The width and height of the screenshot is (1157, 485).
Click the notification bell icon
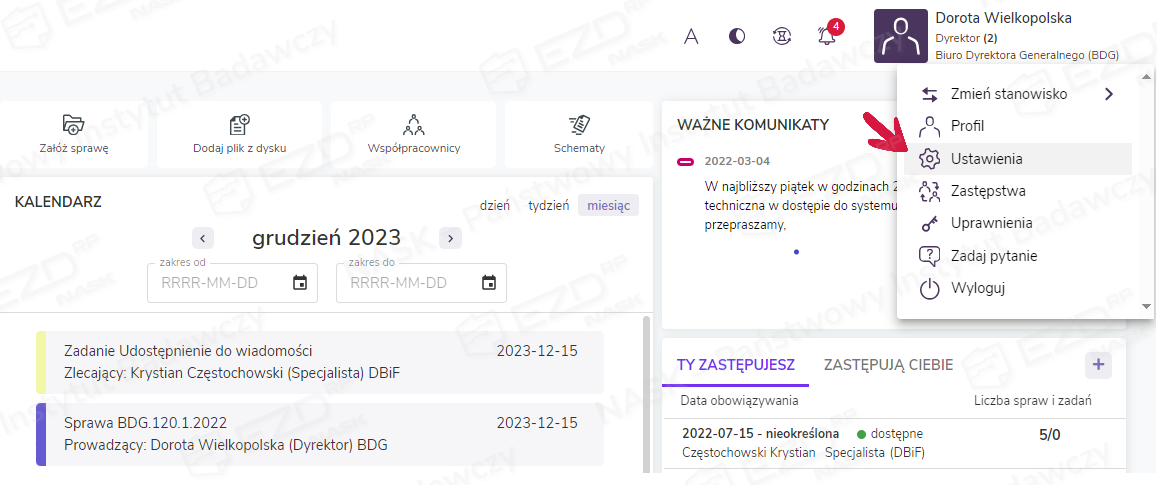826,36
